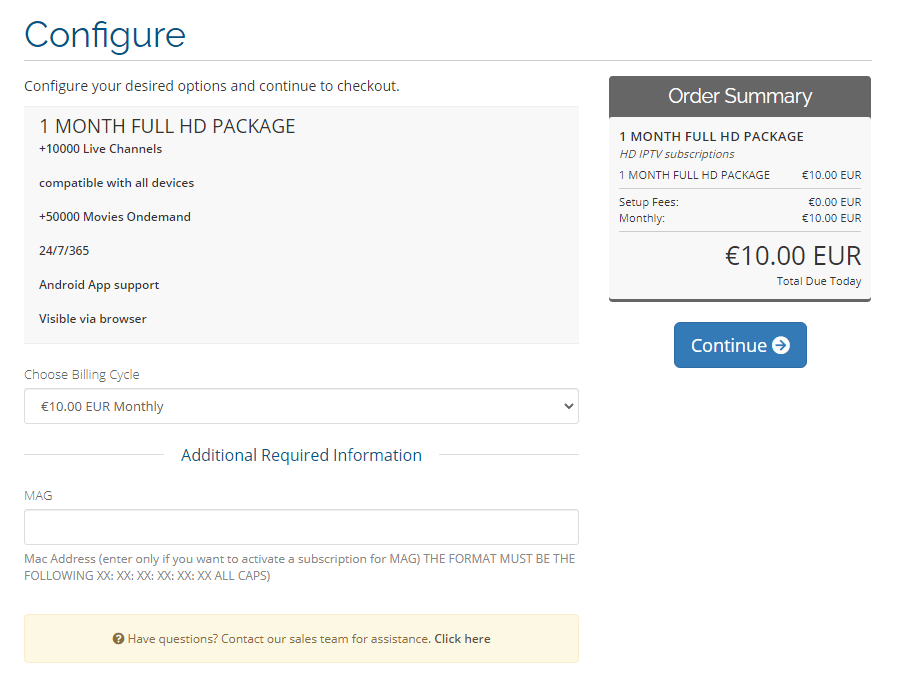The height and width of the screenshot is (699, 918).
Task: Click the question mark help icon
Action: pos(118,639)
